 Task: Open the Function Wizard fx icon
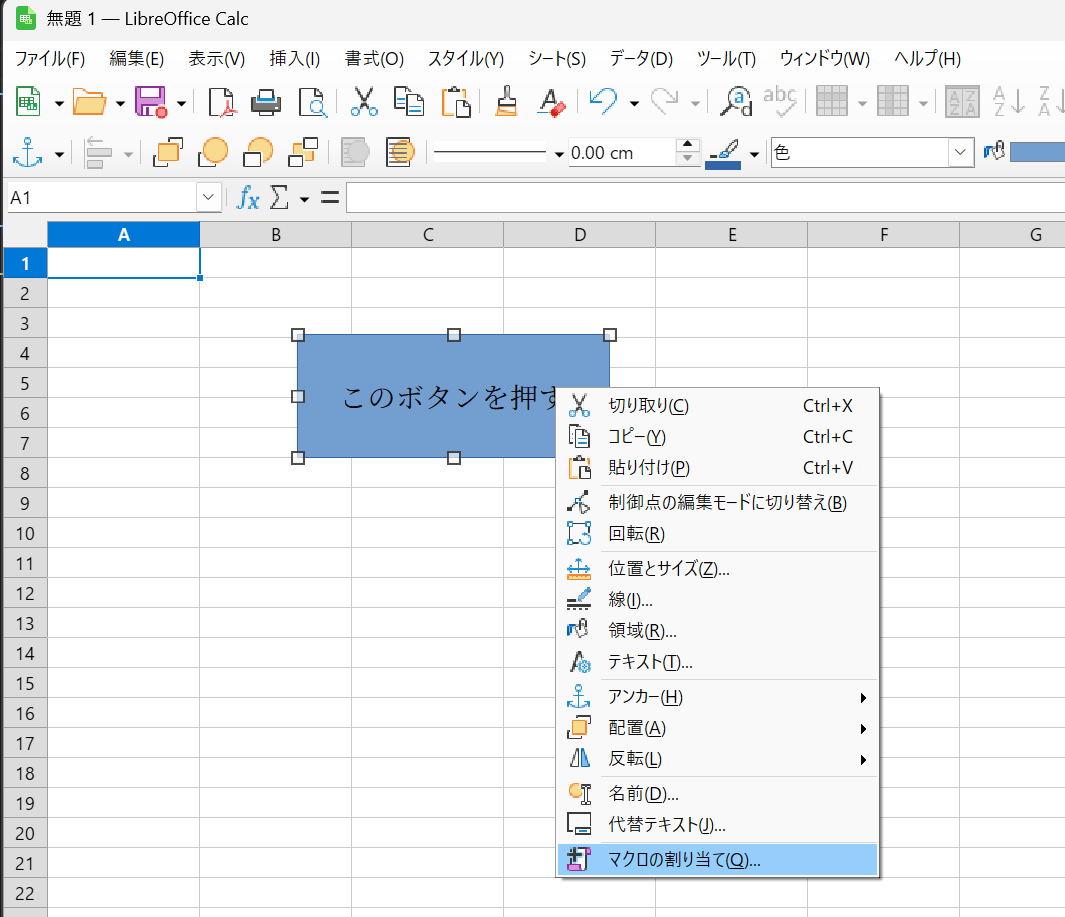pyautogui.click(x=247, y=198)
